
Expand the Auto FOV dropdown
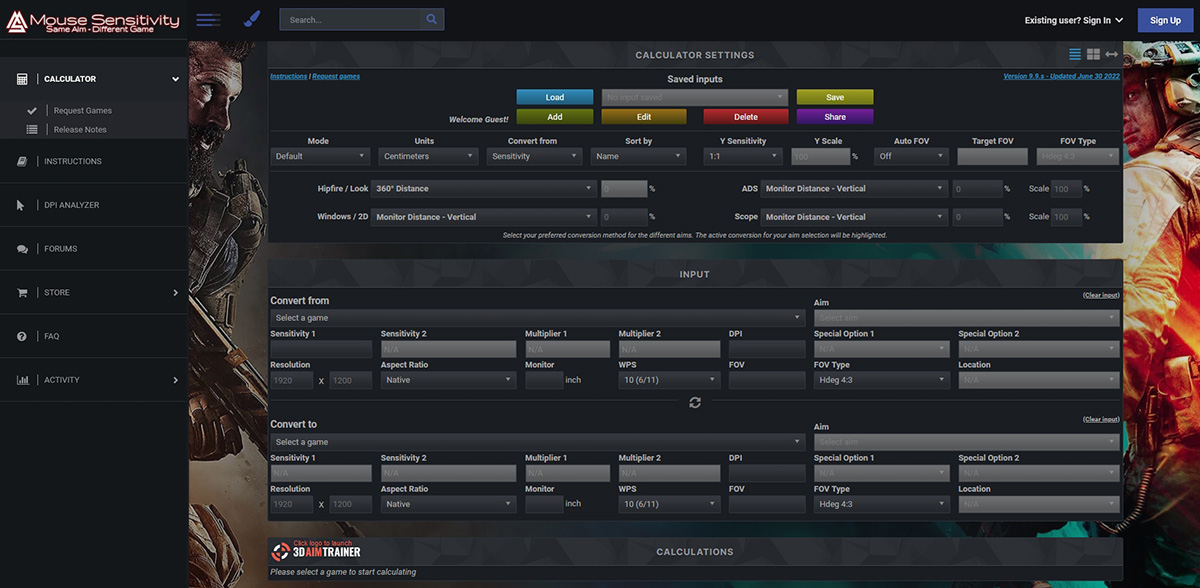908,156
